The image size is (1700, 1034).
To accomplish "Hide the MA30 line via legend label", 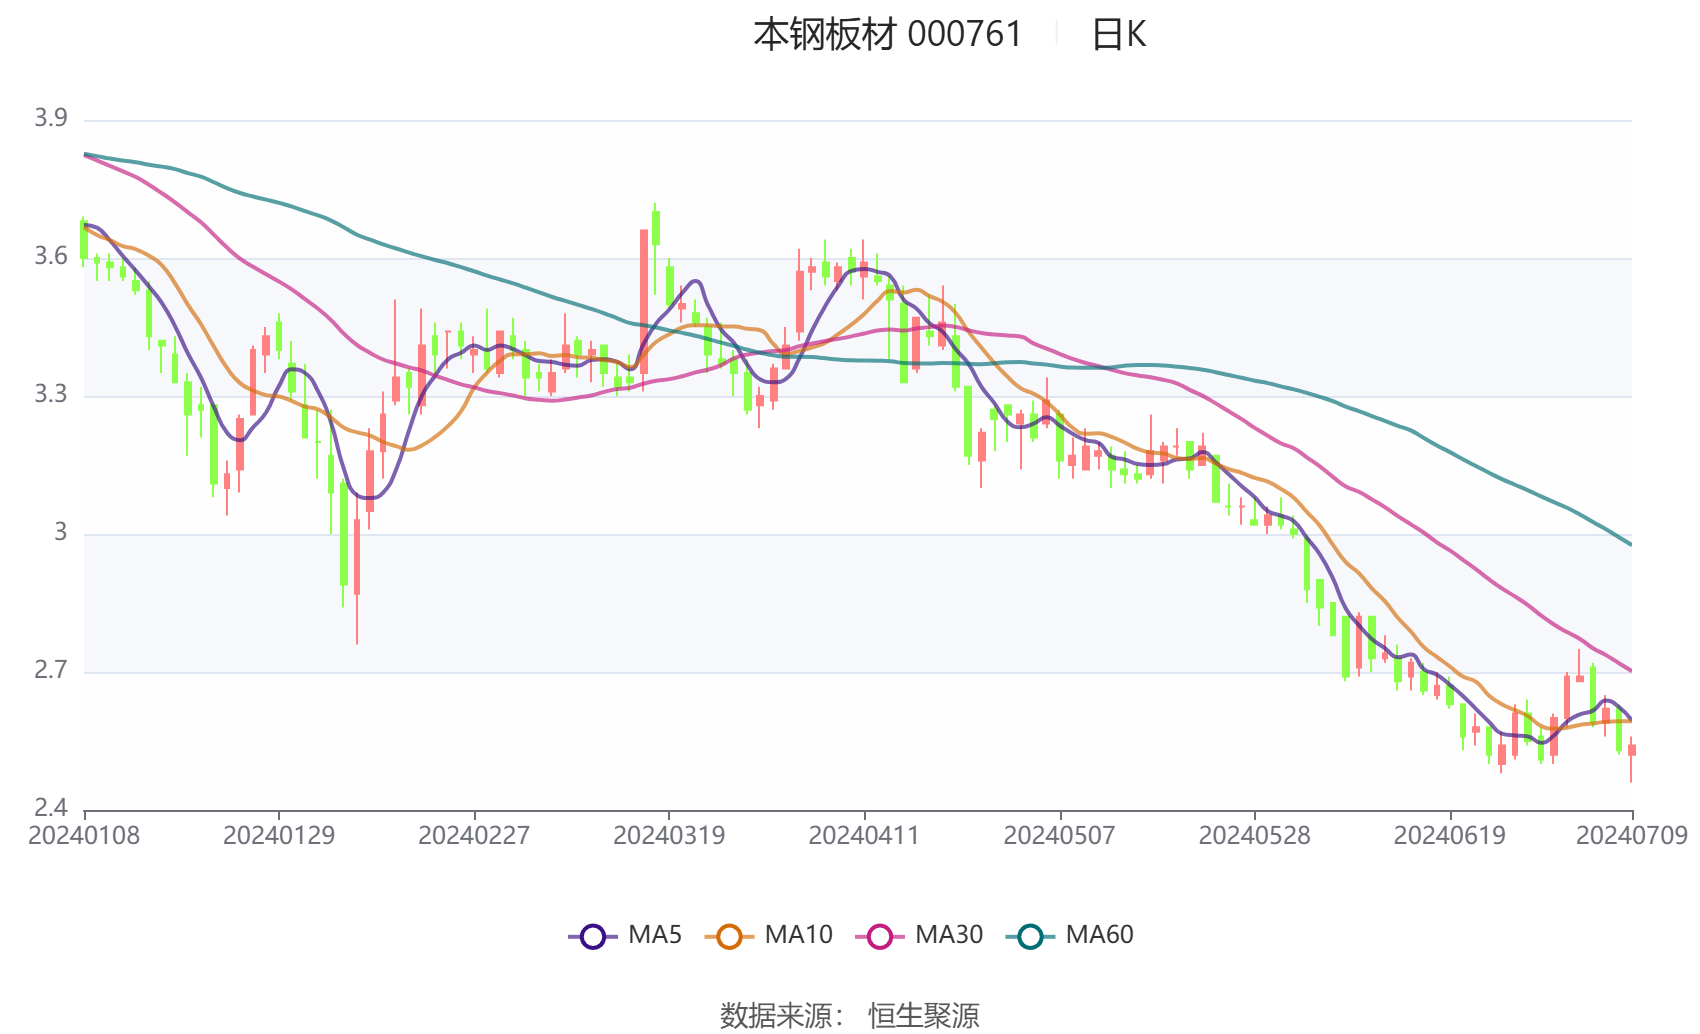I will tap(949, 935).
